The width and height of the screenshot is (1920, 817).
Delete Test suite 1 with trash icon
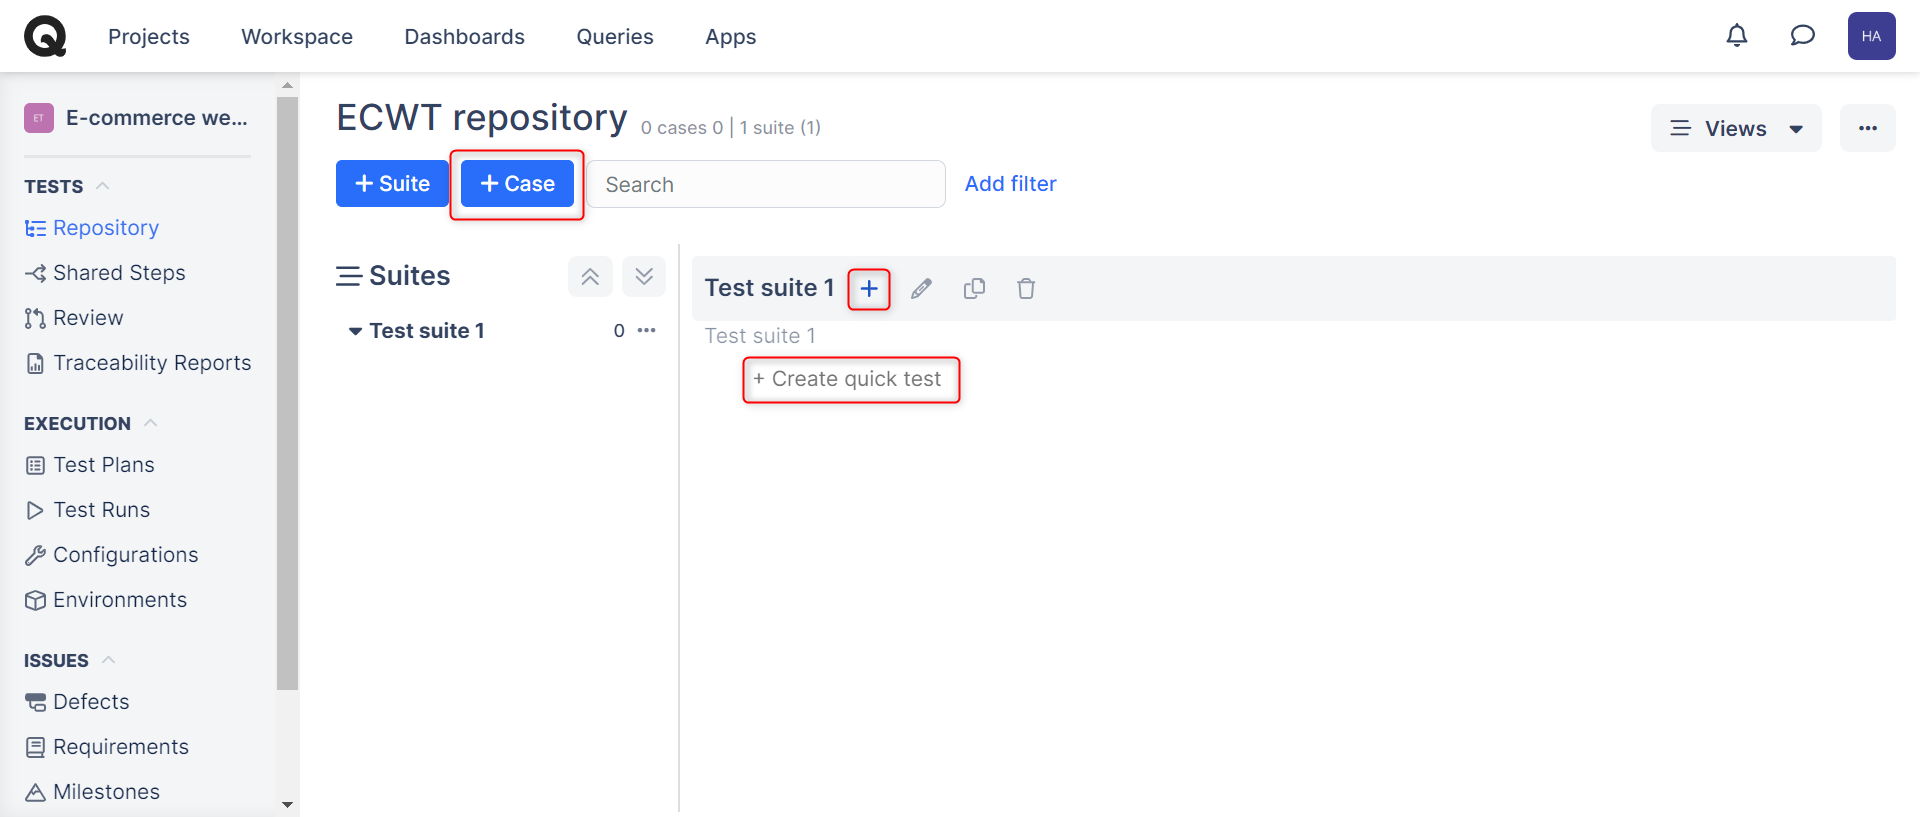[x=1026, y=289]
